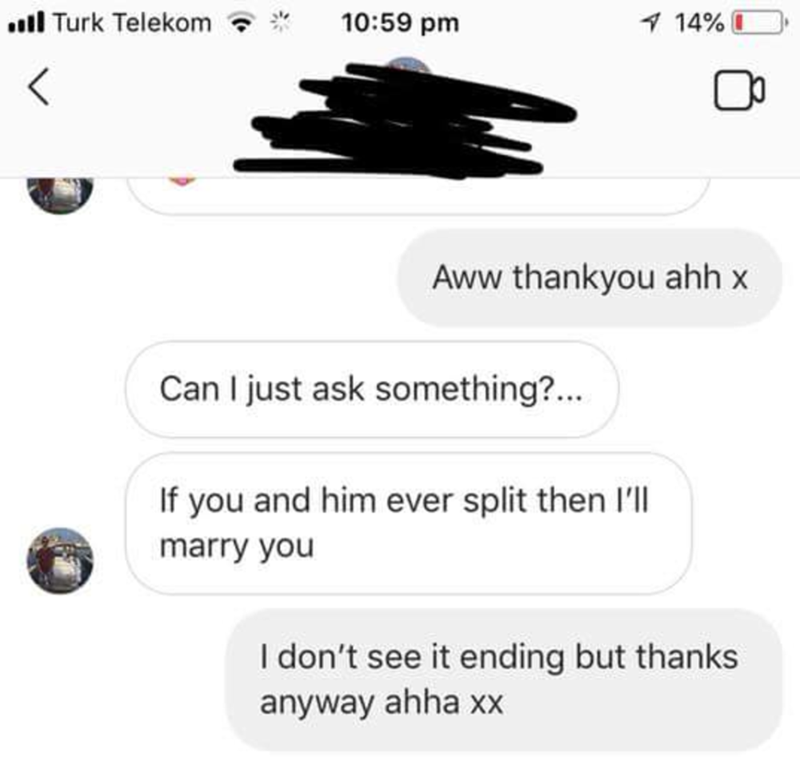Tap the back arrow to leave chat
Viewport: 800px width, 757px height.
39,87
